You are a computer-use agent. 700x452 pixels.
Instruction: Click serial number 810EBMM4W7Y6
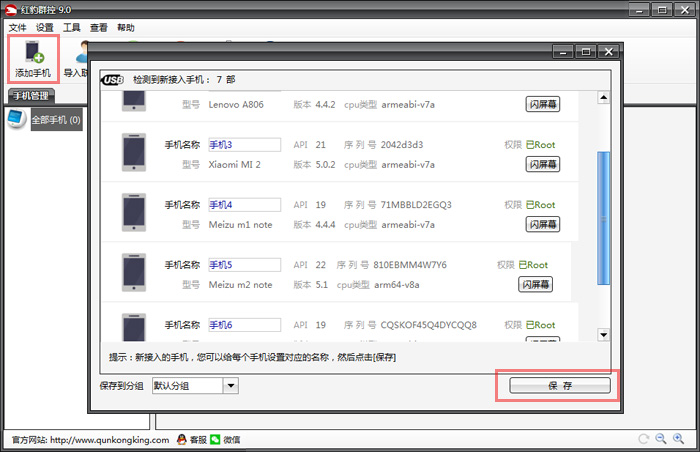tap(410, 265)
